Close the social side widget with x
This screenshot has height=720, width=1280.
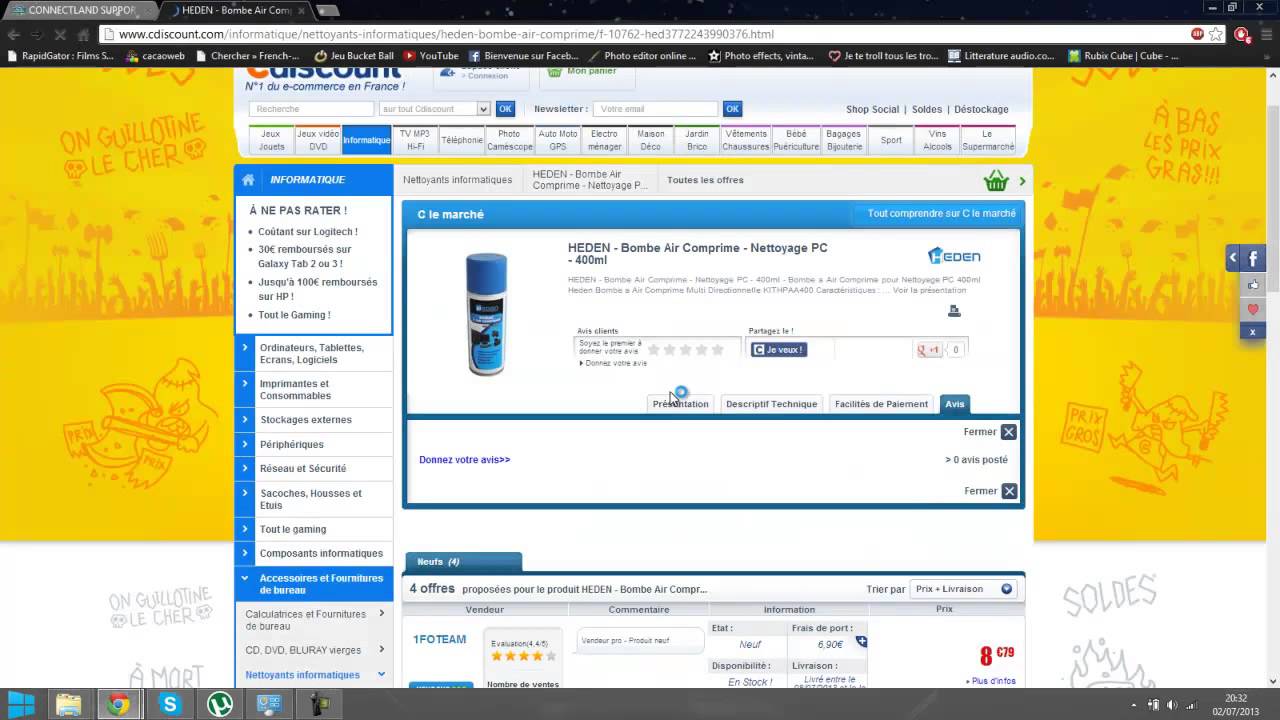pos(1253,331)
